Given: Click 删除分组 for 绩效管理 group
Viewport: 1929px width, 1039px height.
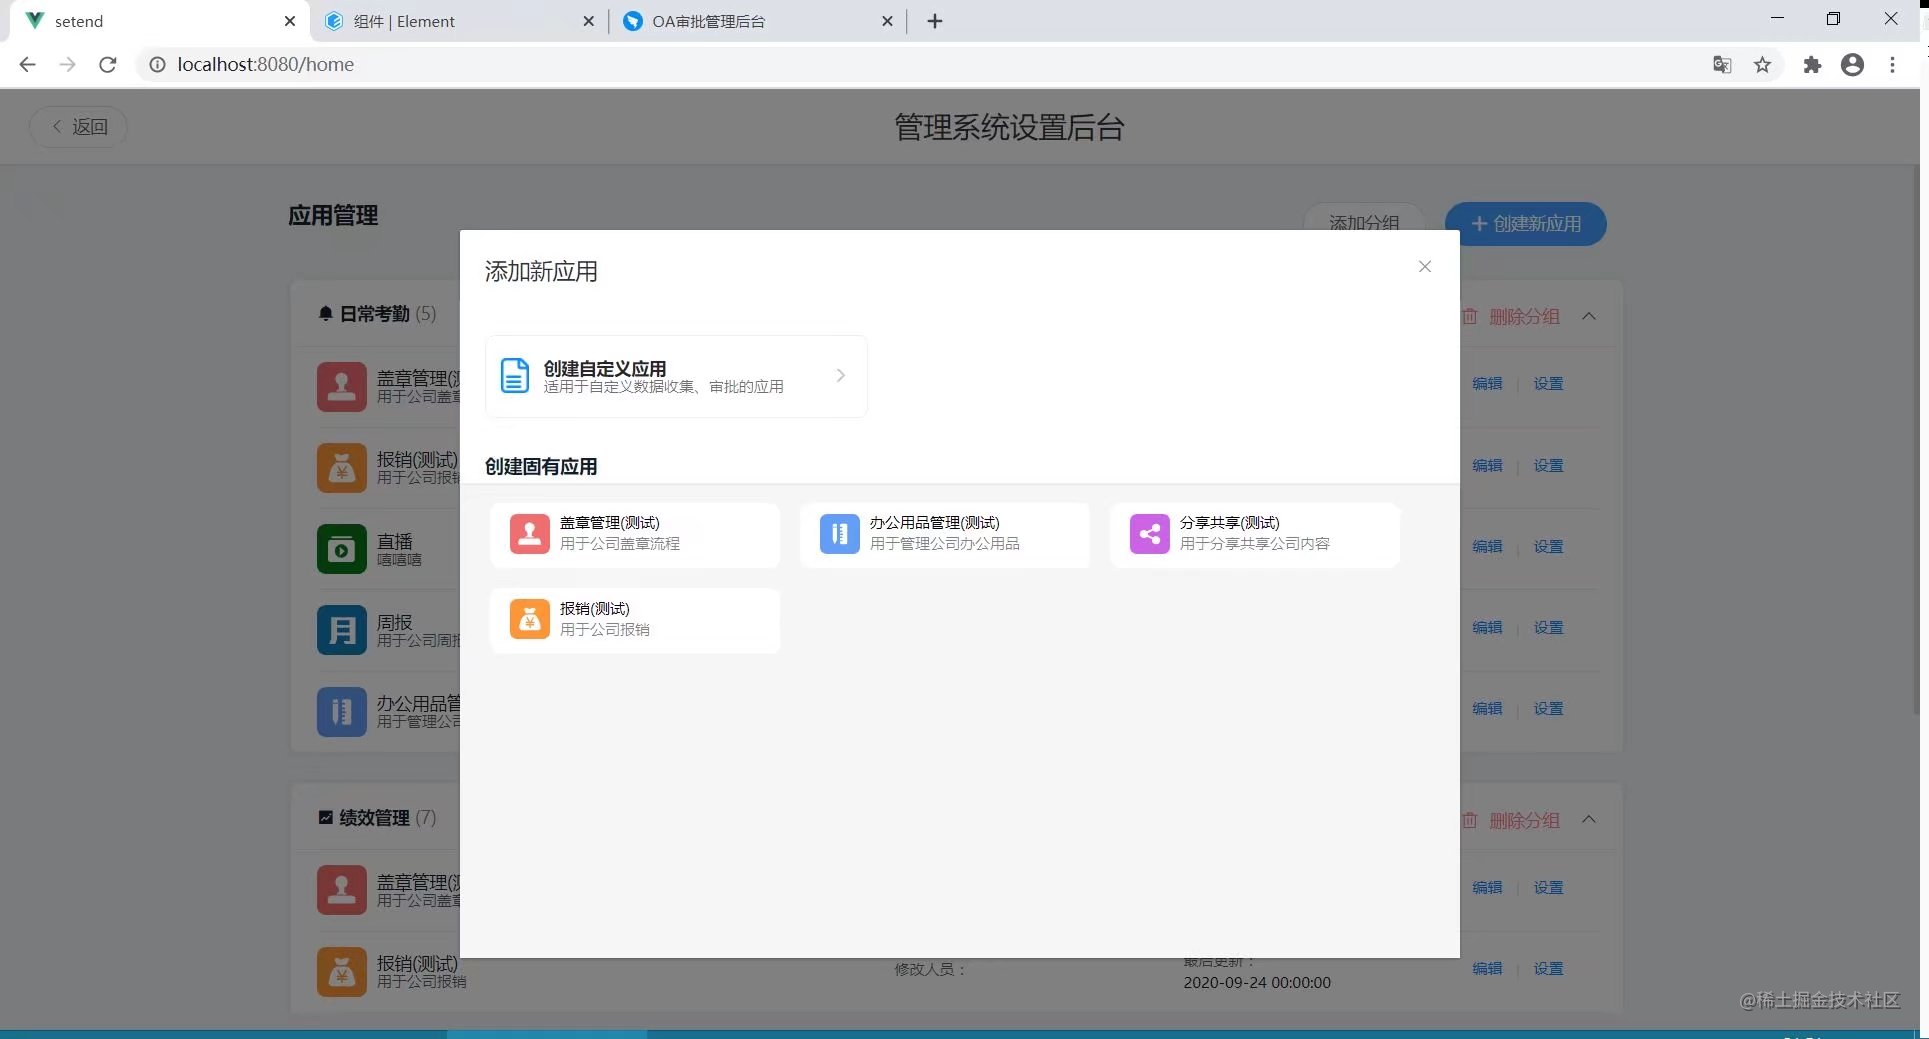Looking at the screenshot, I should [1511, 820].
